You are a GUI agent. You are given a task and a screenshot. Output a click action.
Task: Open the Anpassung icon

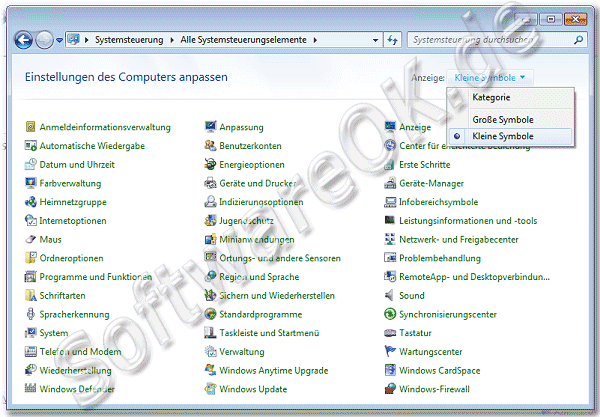[210, 127]
